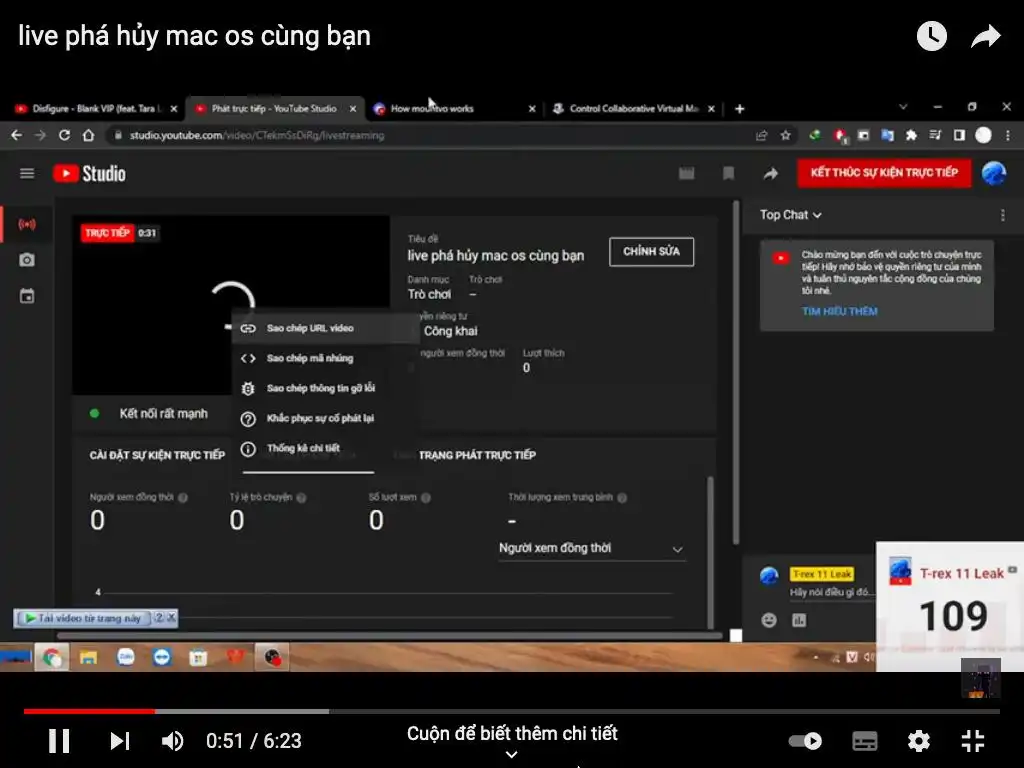Viewport: 1024px width, 768px height.
Task: Click the Hãy nói điều gì đó chat field
Action: (x=831, y=592)
